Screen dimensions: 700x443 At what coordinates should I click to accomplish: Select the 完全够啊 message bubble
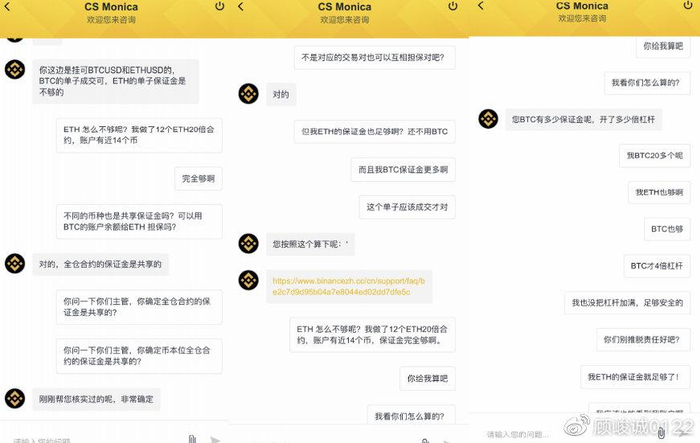[x=198, y=179]
